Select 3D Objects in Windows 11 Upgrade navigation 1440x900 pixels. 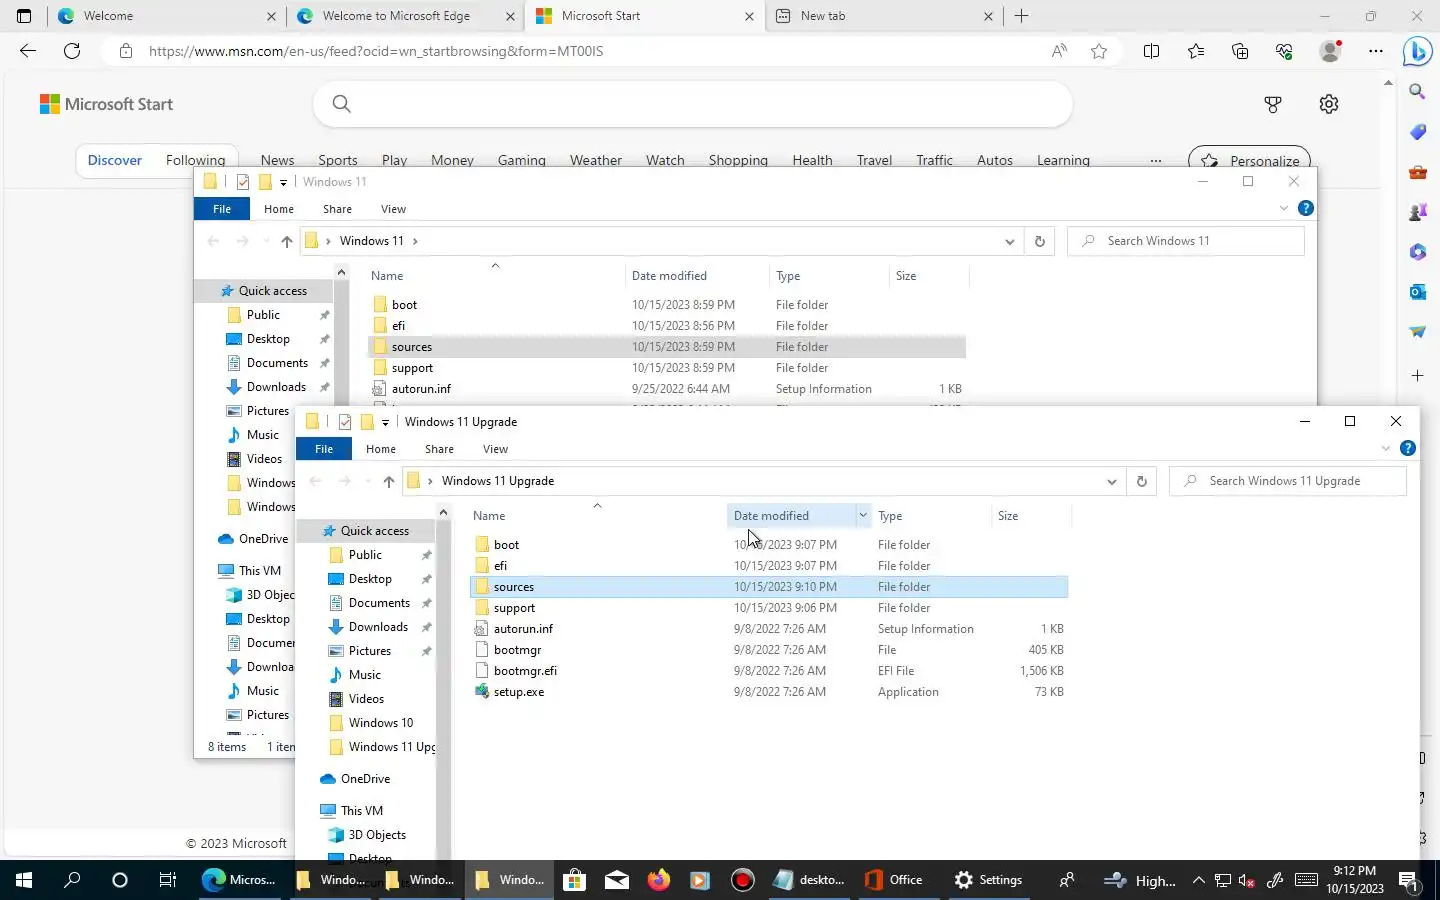click(377, 835)
